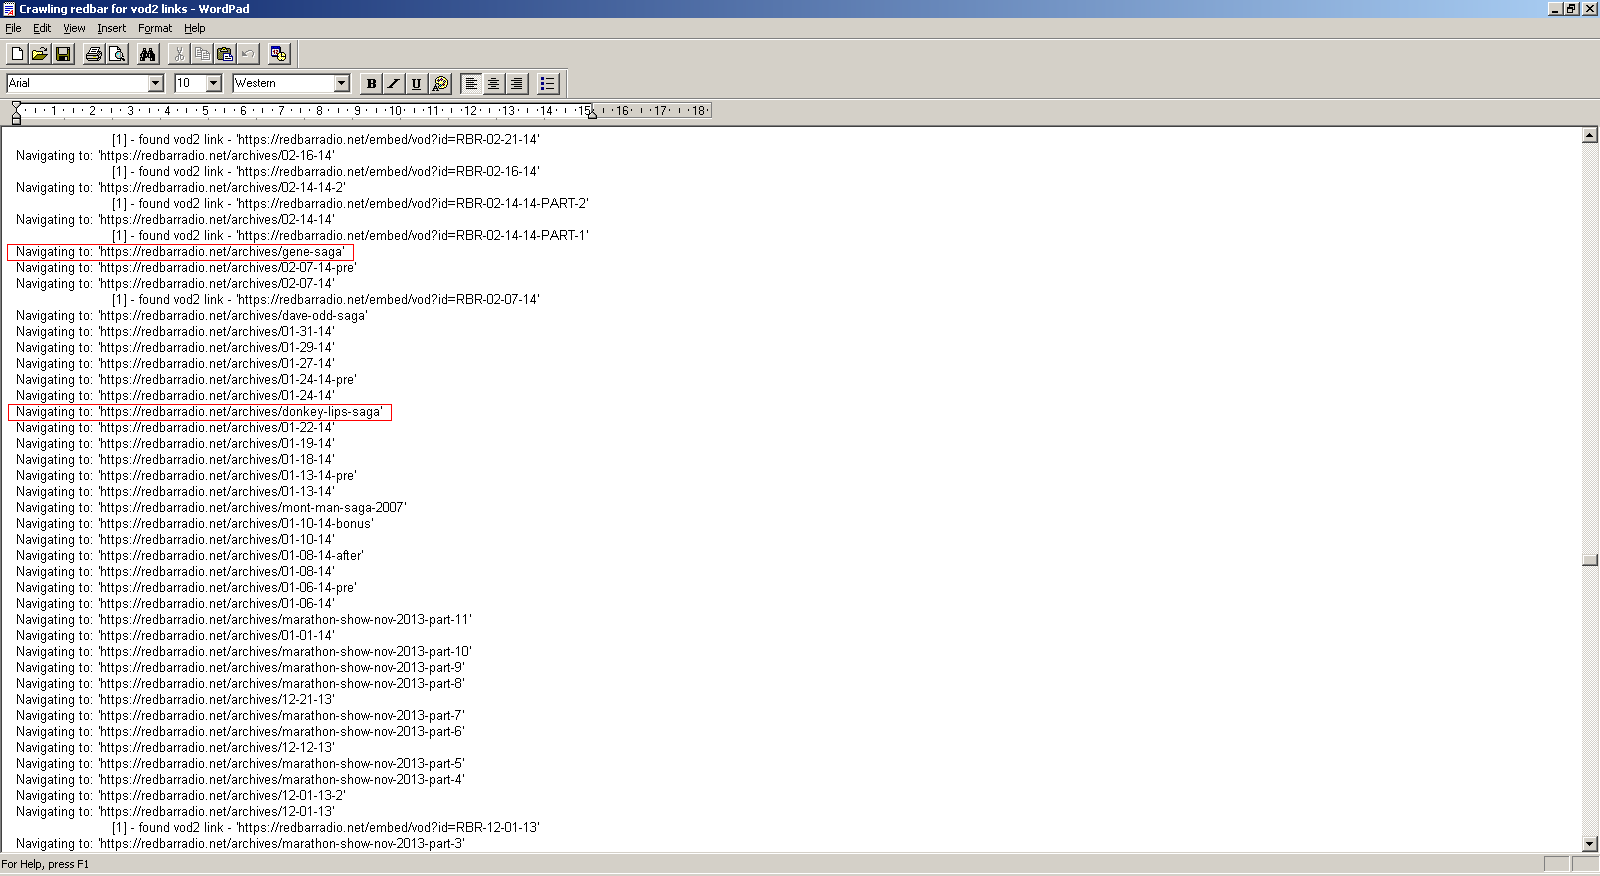The width and height of the screenshot is (1600, 876).
Task: Click the line navigating to archives/dave-odd-saga
Action: tap(192, 316)
